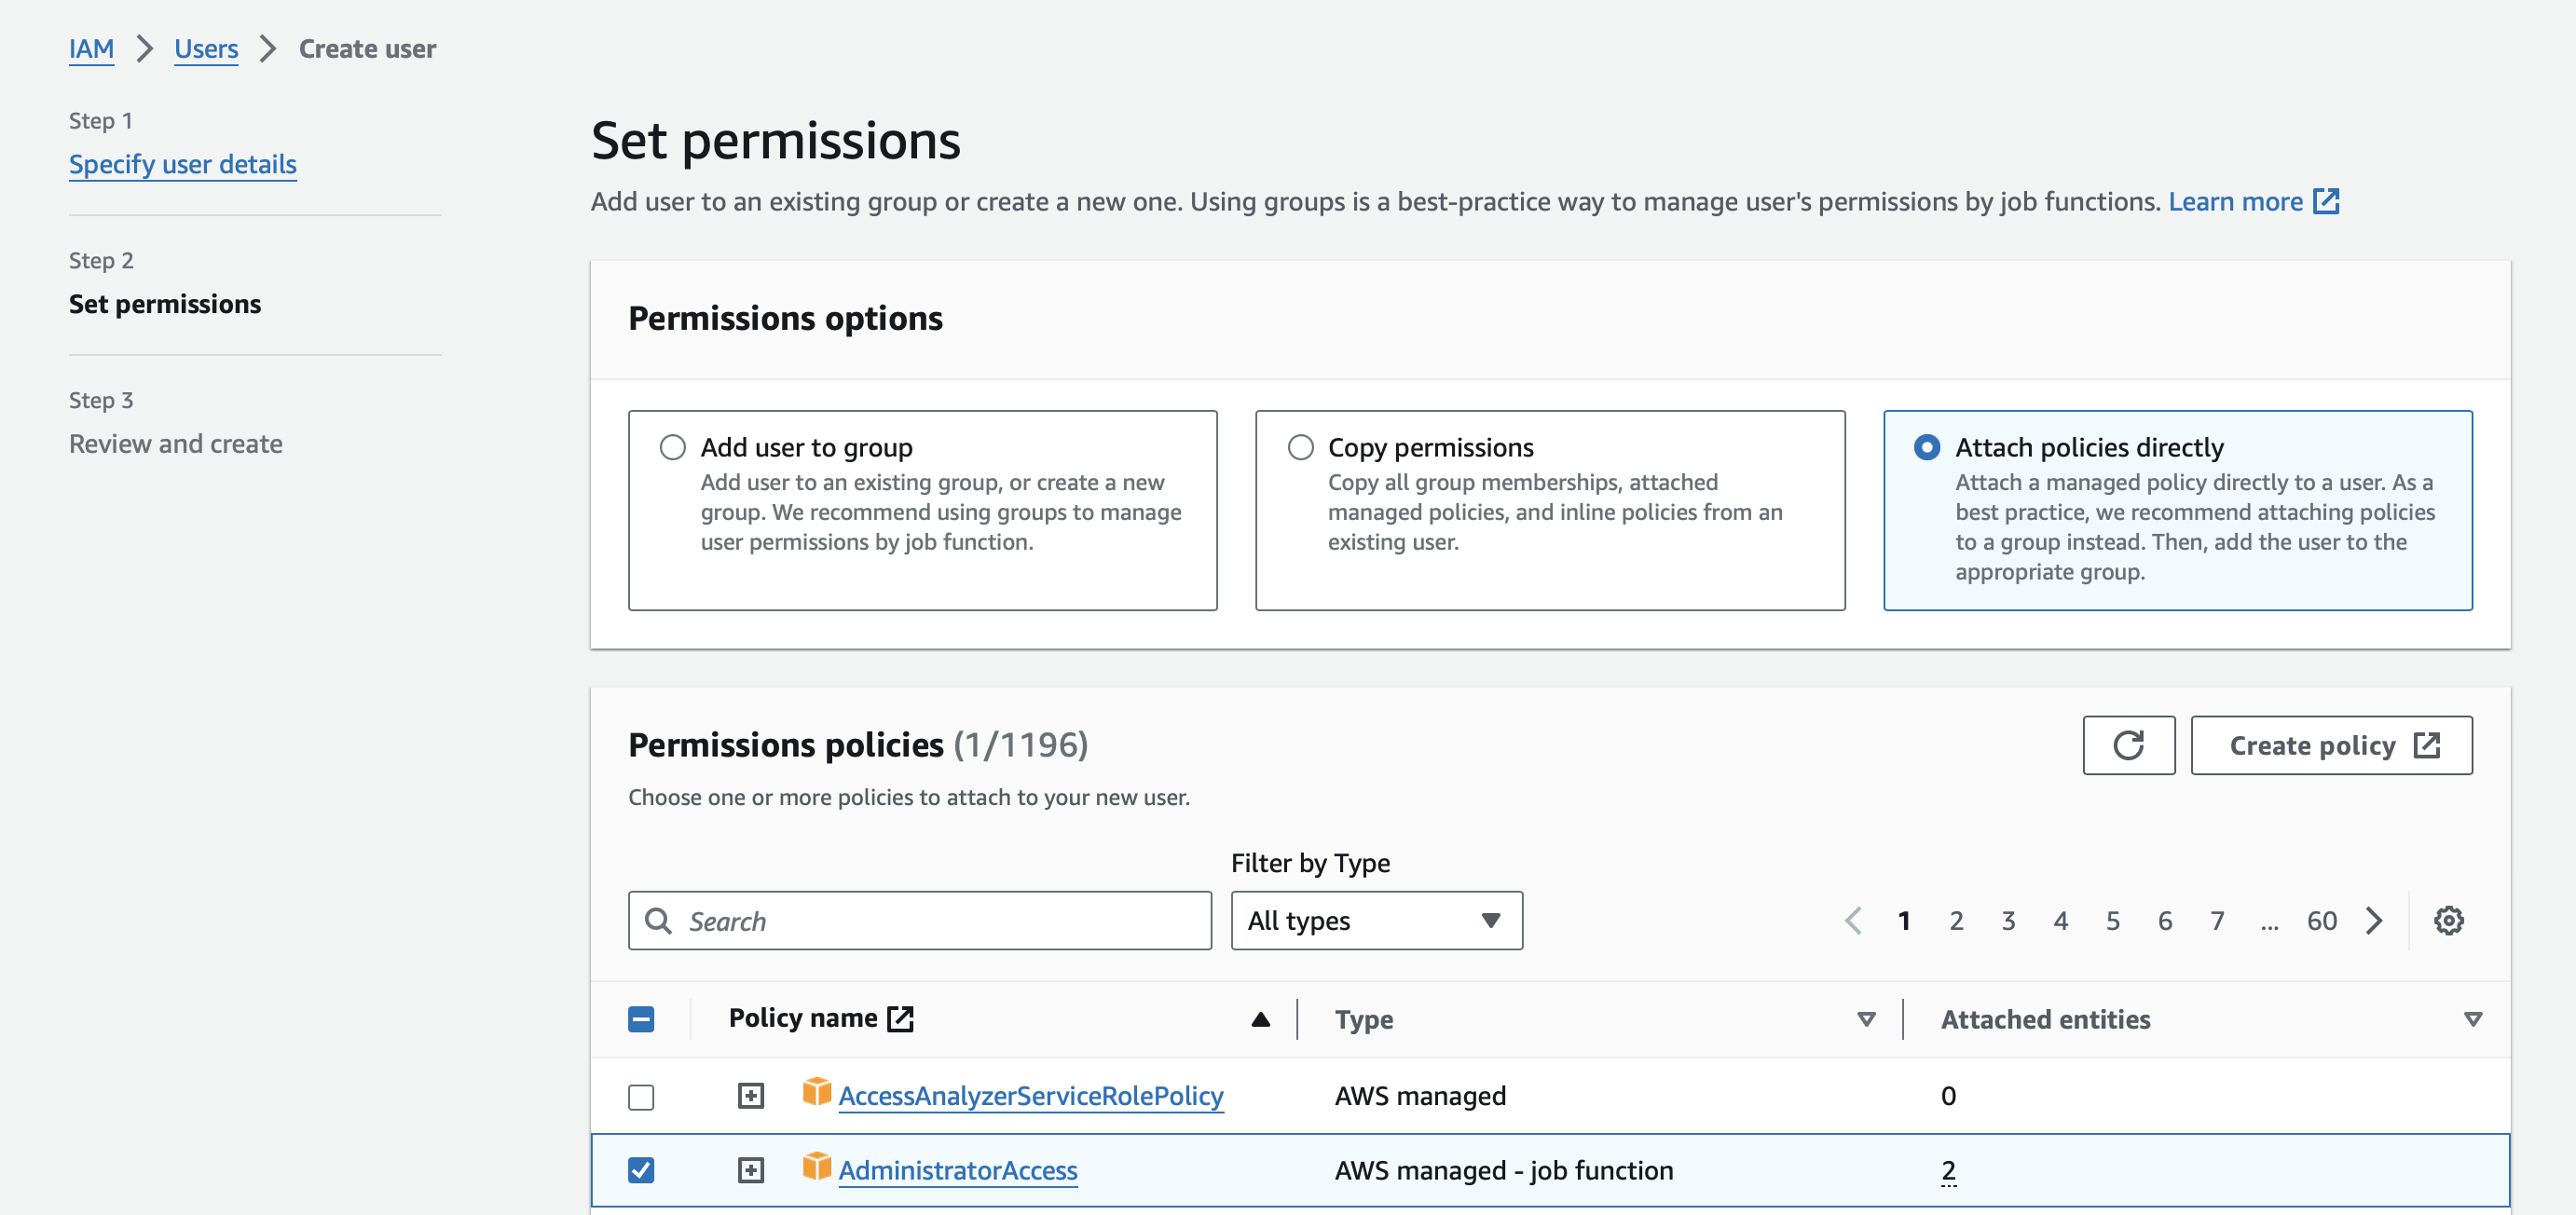Screen dimensions: 2576x1215
Task: Expand AdministratorAccess details plus icon
Action: pyautogui.click(x=751, y=1170)
